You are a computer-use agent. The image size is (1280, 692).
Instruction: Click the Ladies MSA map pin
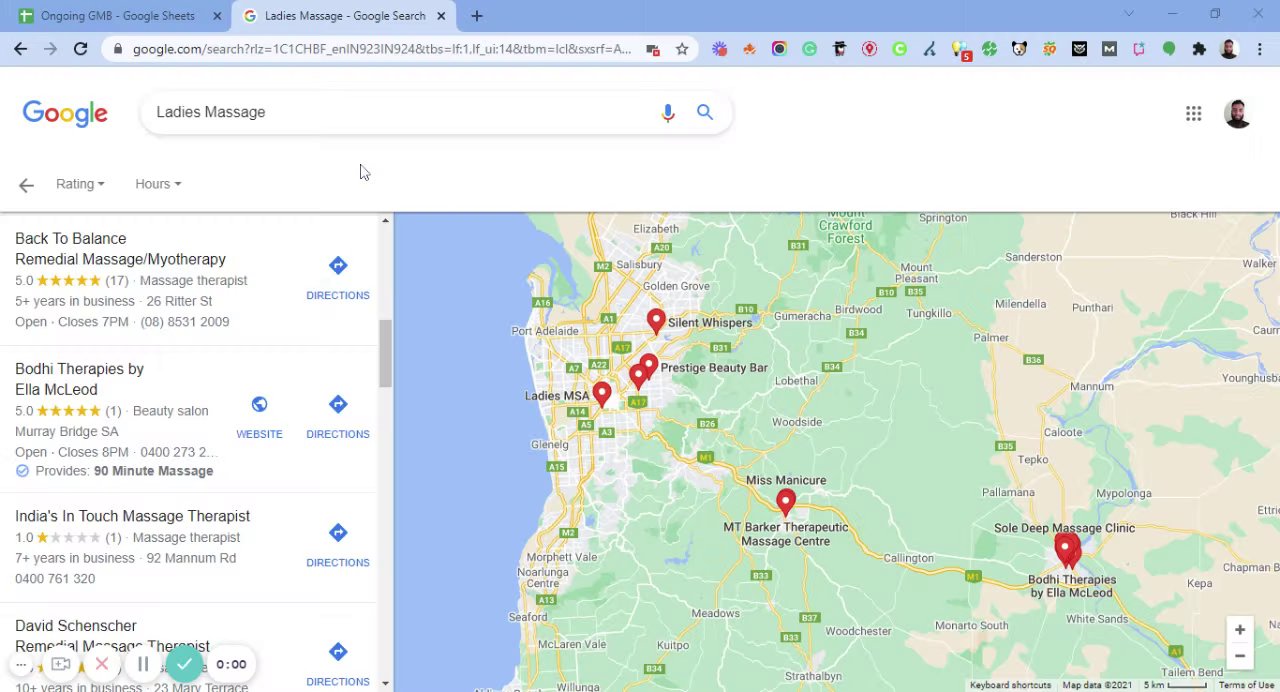601,394
